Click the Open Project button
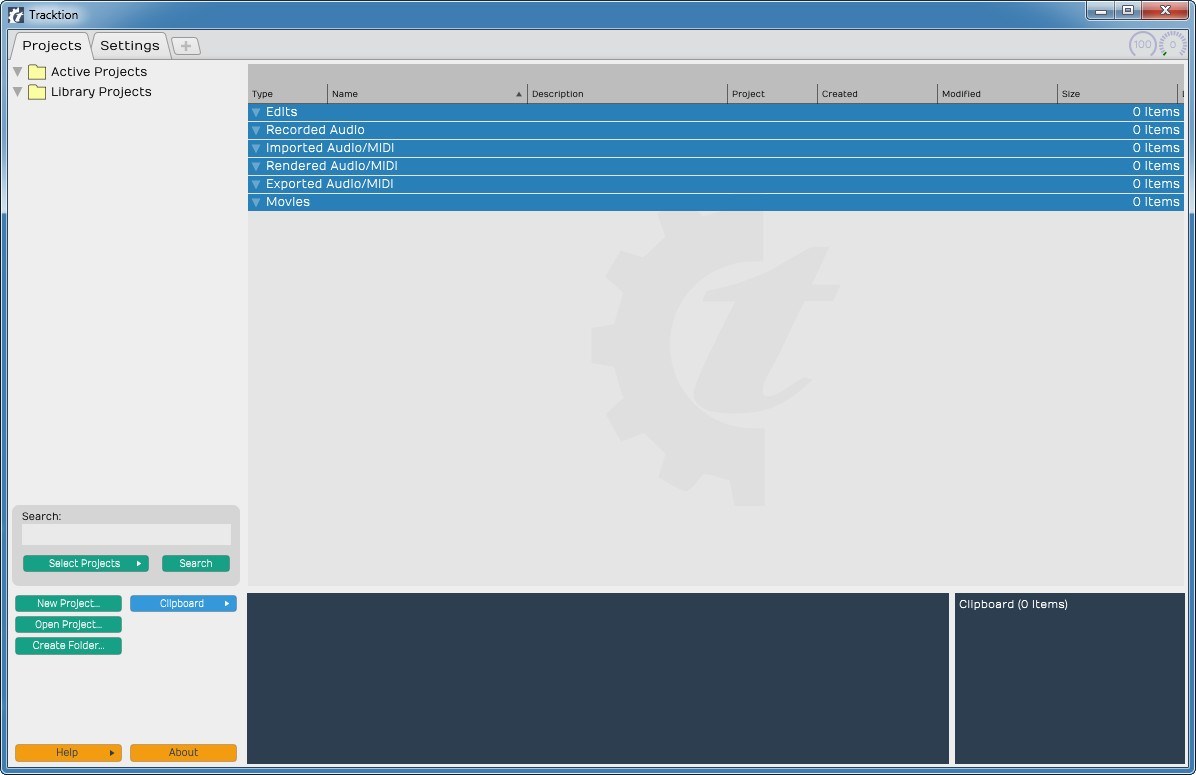 click(x=68, y=624)
